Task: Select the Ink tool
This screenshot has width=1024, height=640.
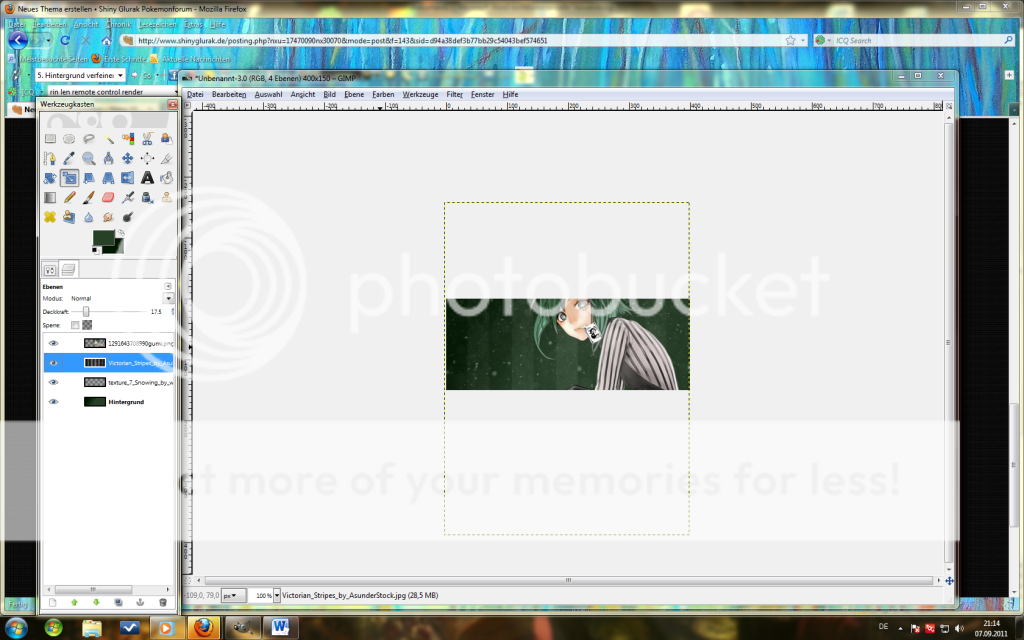Action: coord(148,197)
